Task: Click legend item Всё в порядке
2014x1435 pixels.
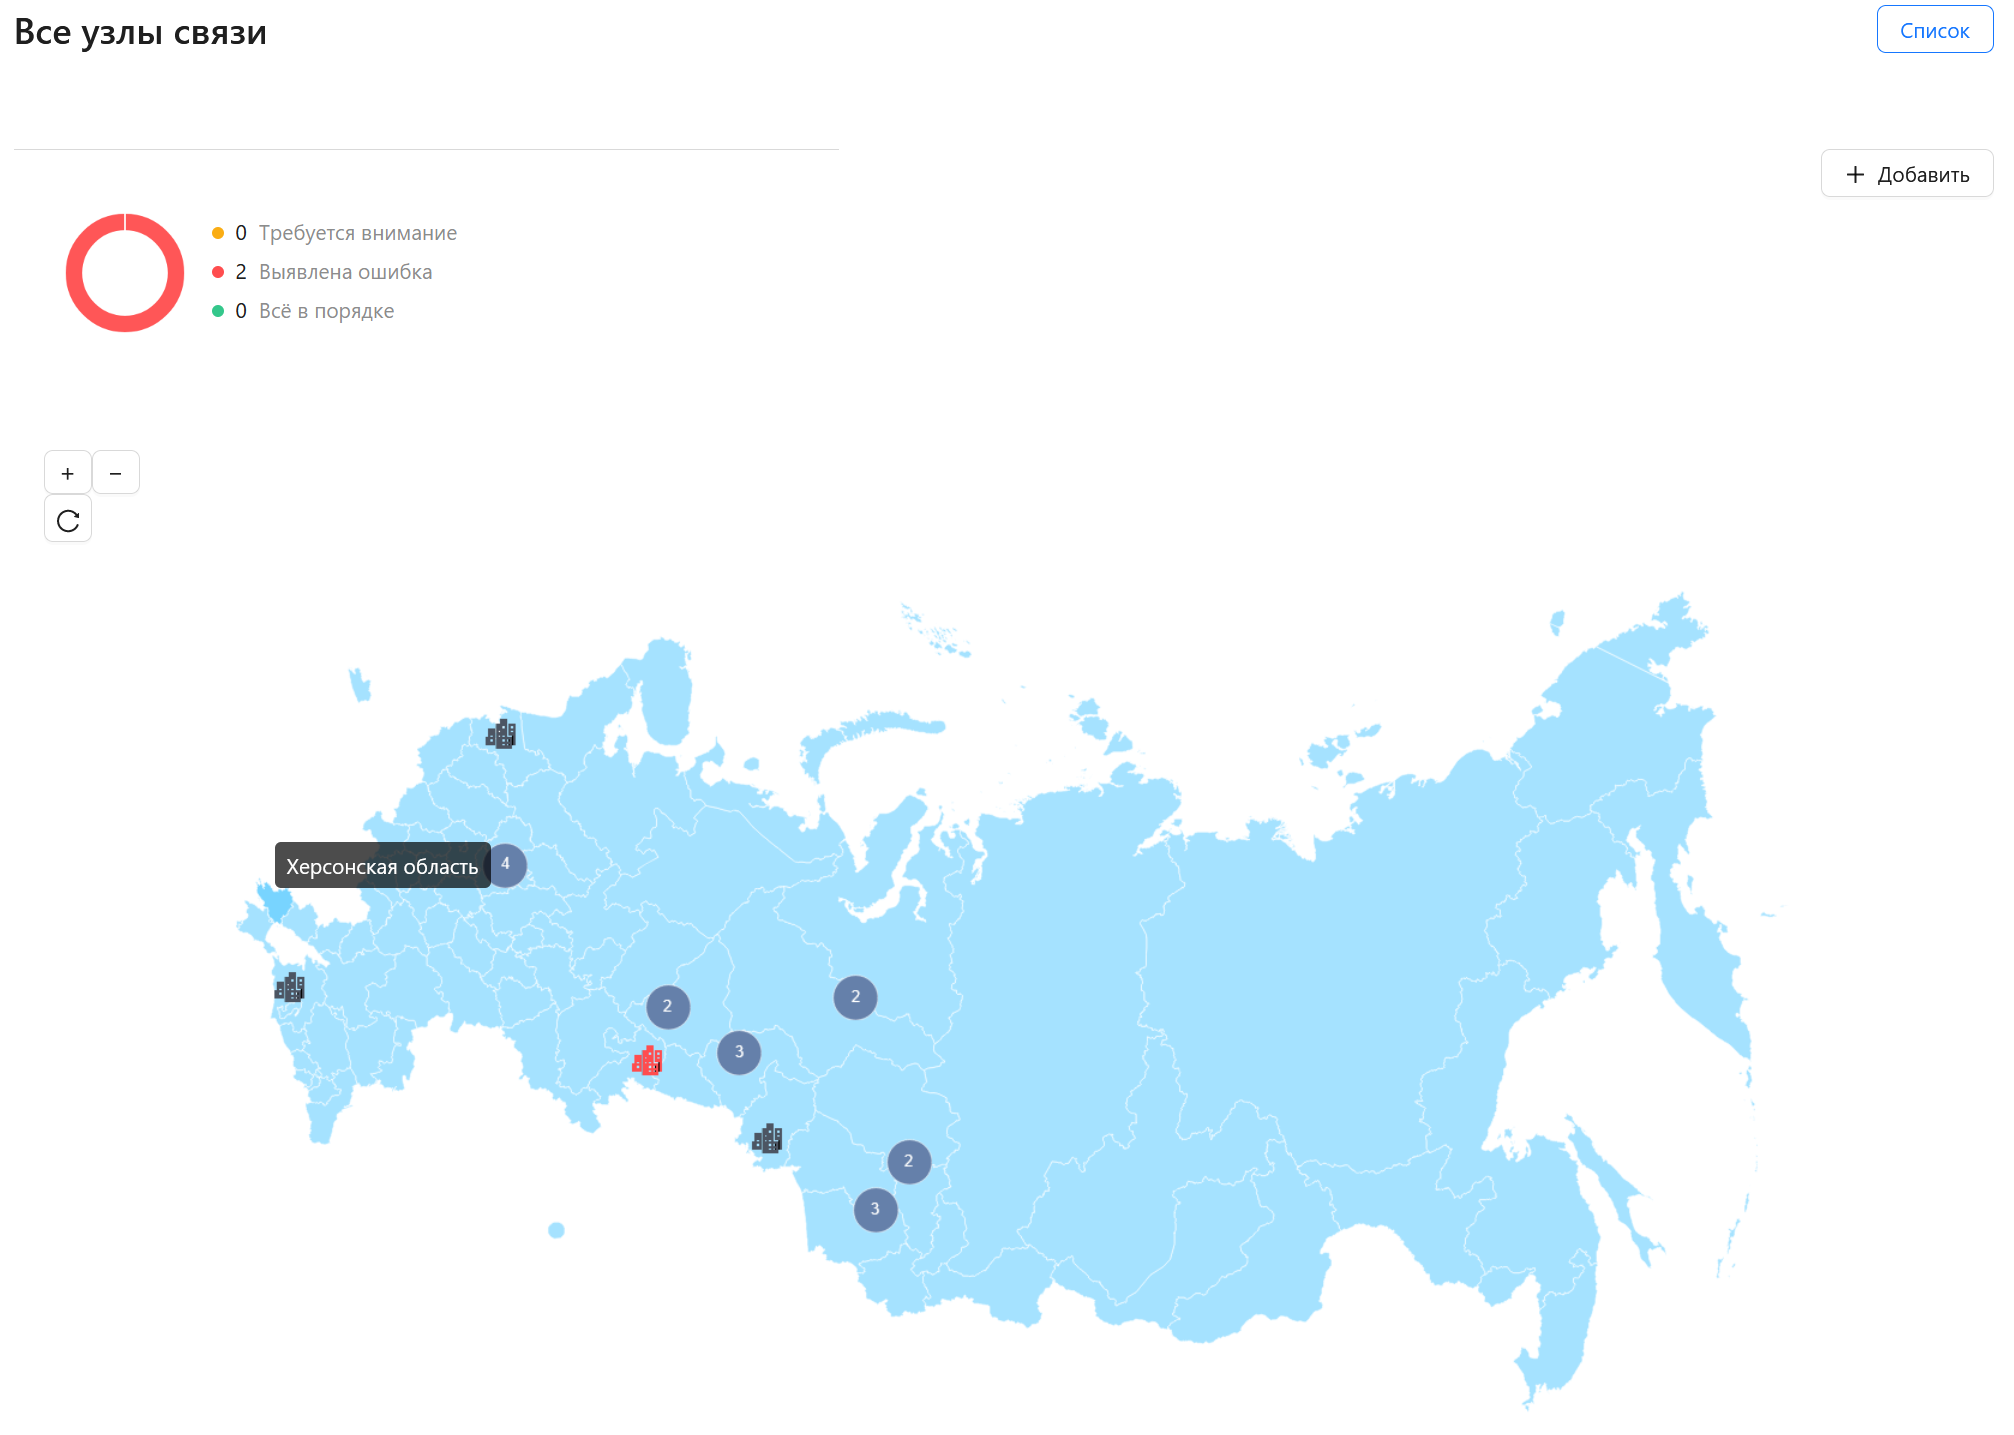Action: [326, 311]
